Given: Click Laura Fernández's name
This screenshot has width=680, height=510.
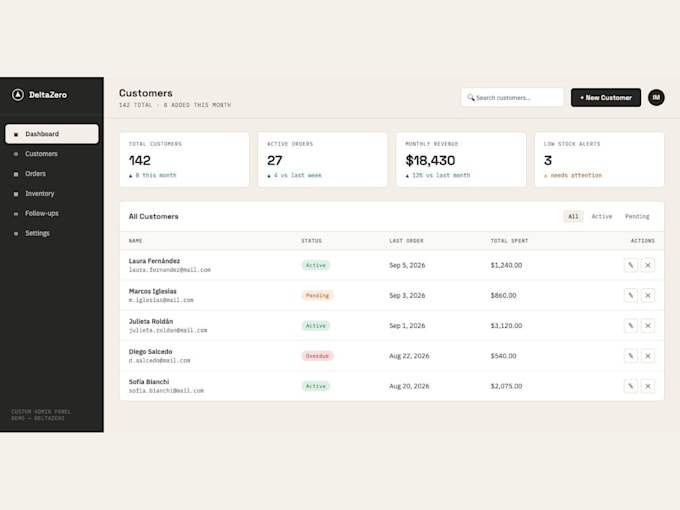Looking at the screenshot, I should click(154, 261).
